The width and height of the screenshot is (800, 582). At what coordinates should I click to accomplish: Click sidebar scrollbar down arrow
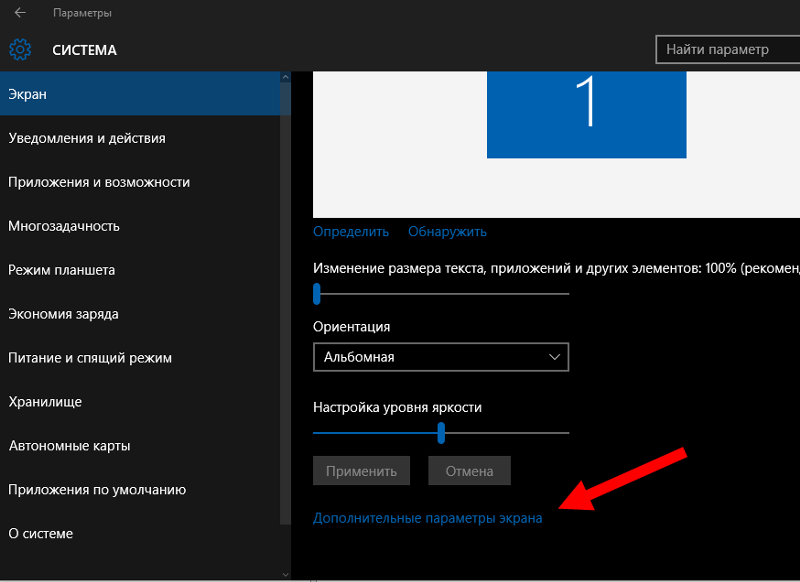point(285,575)
